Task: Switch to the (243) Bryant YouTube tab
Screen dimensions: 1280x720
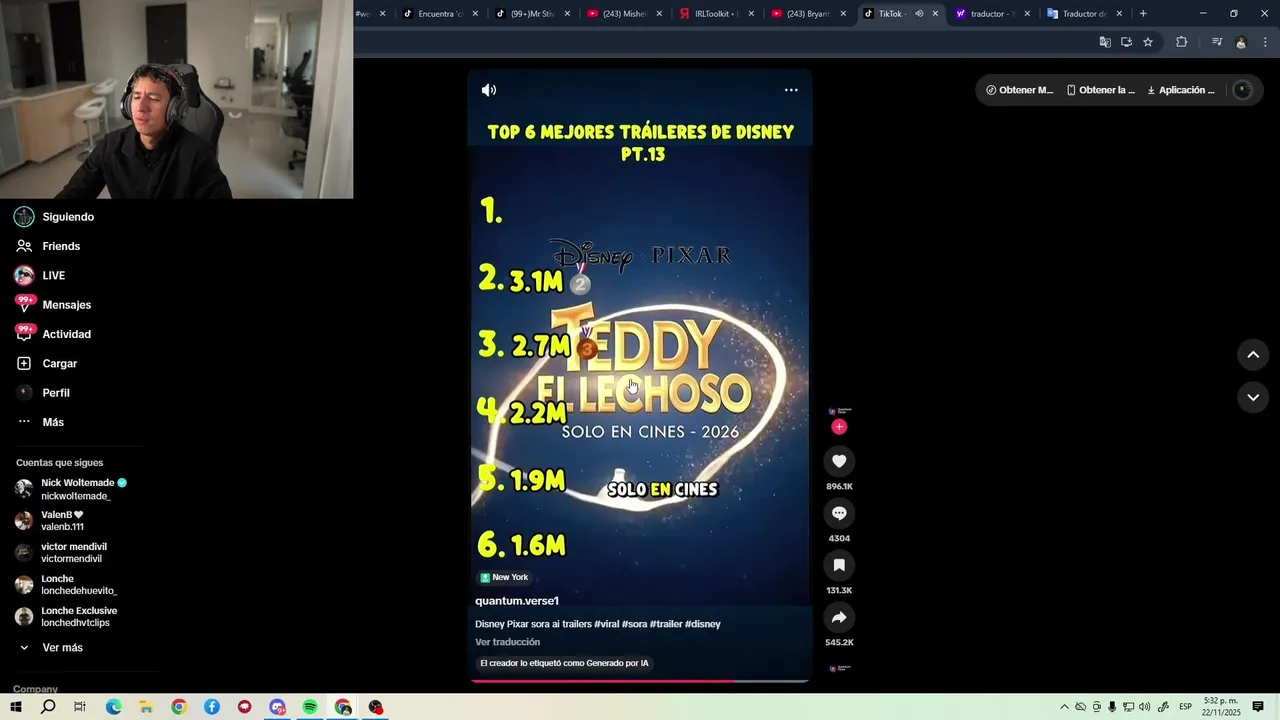Action: [808, 14]
